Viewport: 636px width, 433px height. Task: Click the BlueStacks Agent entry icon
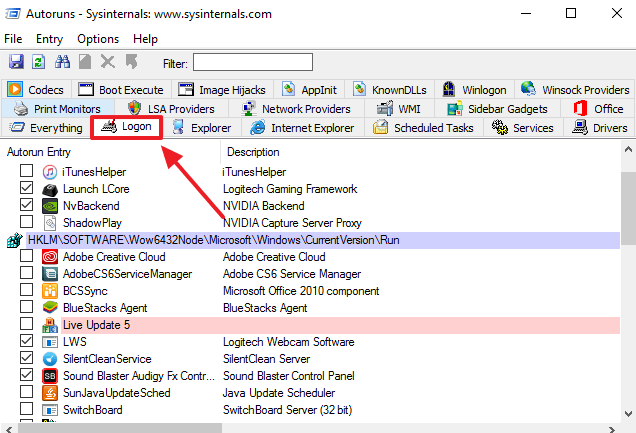50,308
